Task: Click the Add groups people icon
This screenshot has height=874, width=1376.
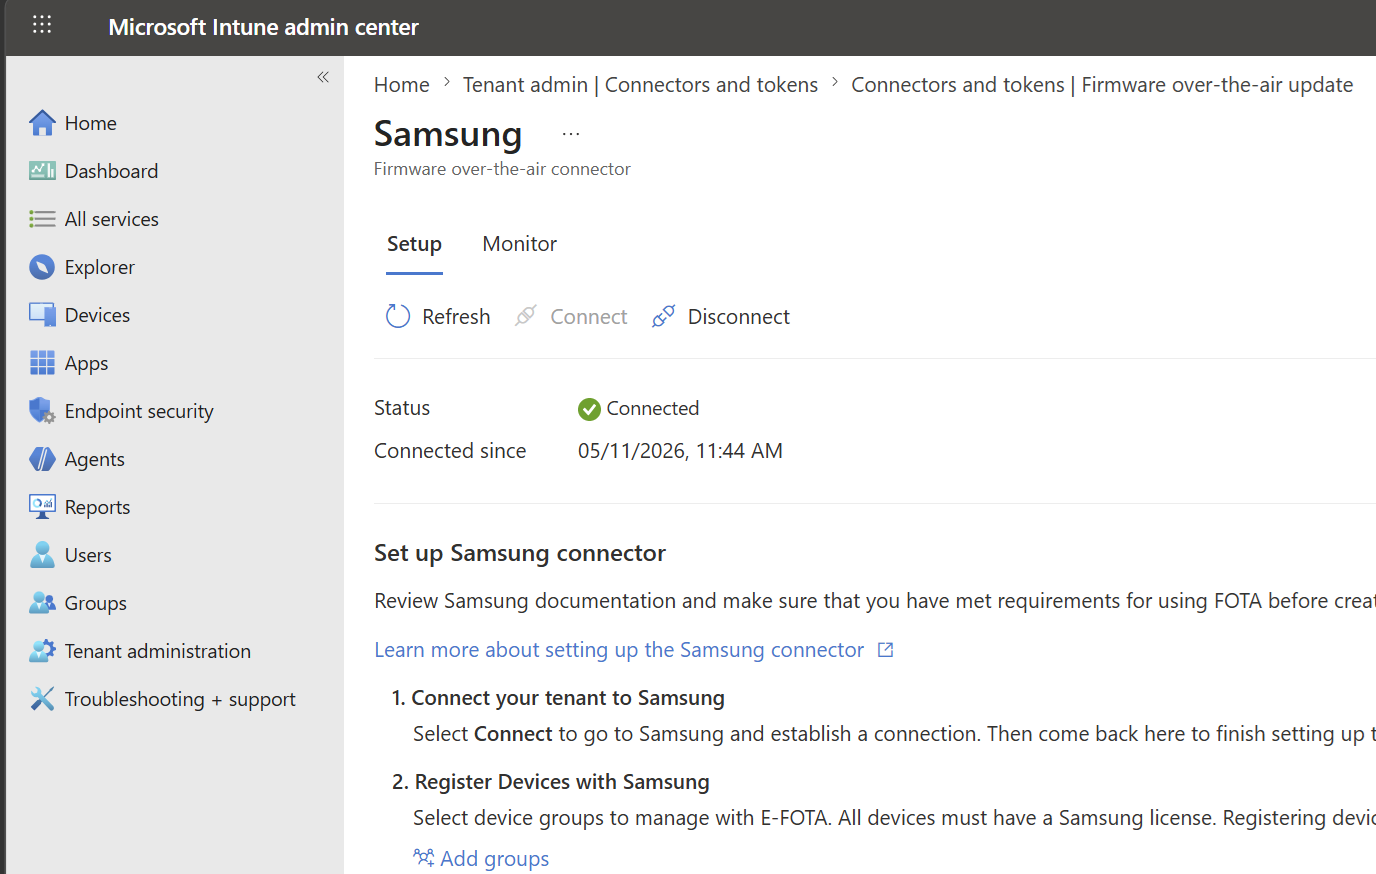Action: (424, 858)
